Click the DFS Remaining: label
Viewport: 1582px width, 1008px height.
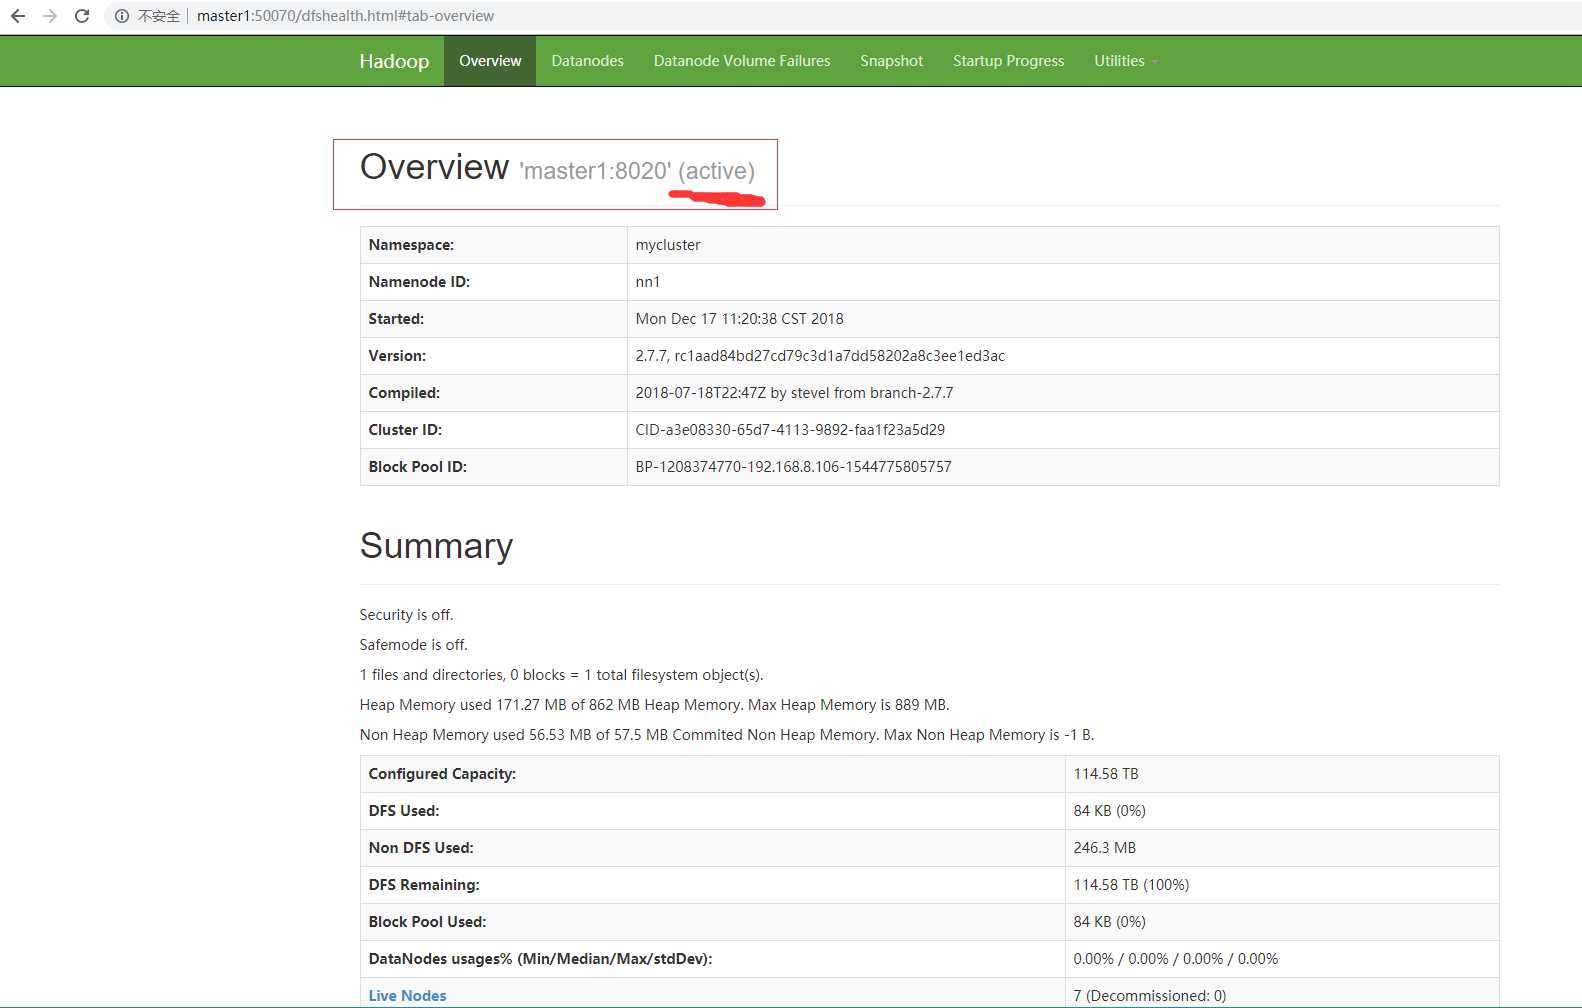pyautogui.click(x=424, y=885)
